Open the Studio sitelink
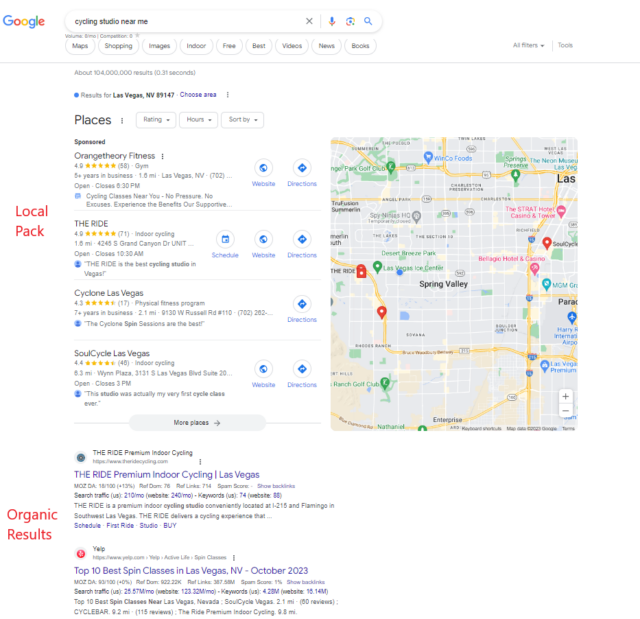The image size is (640, 619). tap(149, 526)
